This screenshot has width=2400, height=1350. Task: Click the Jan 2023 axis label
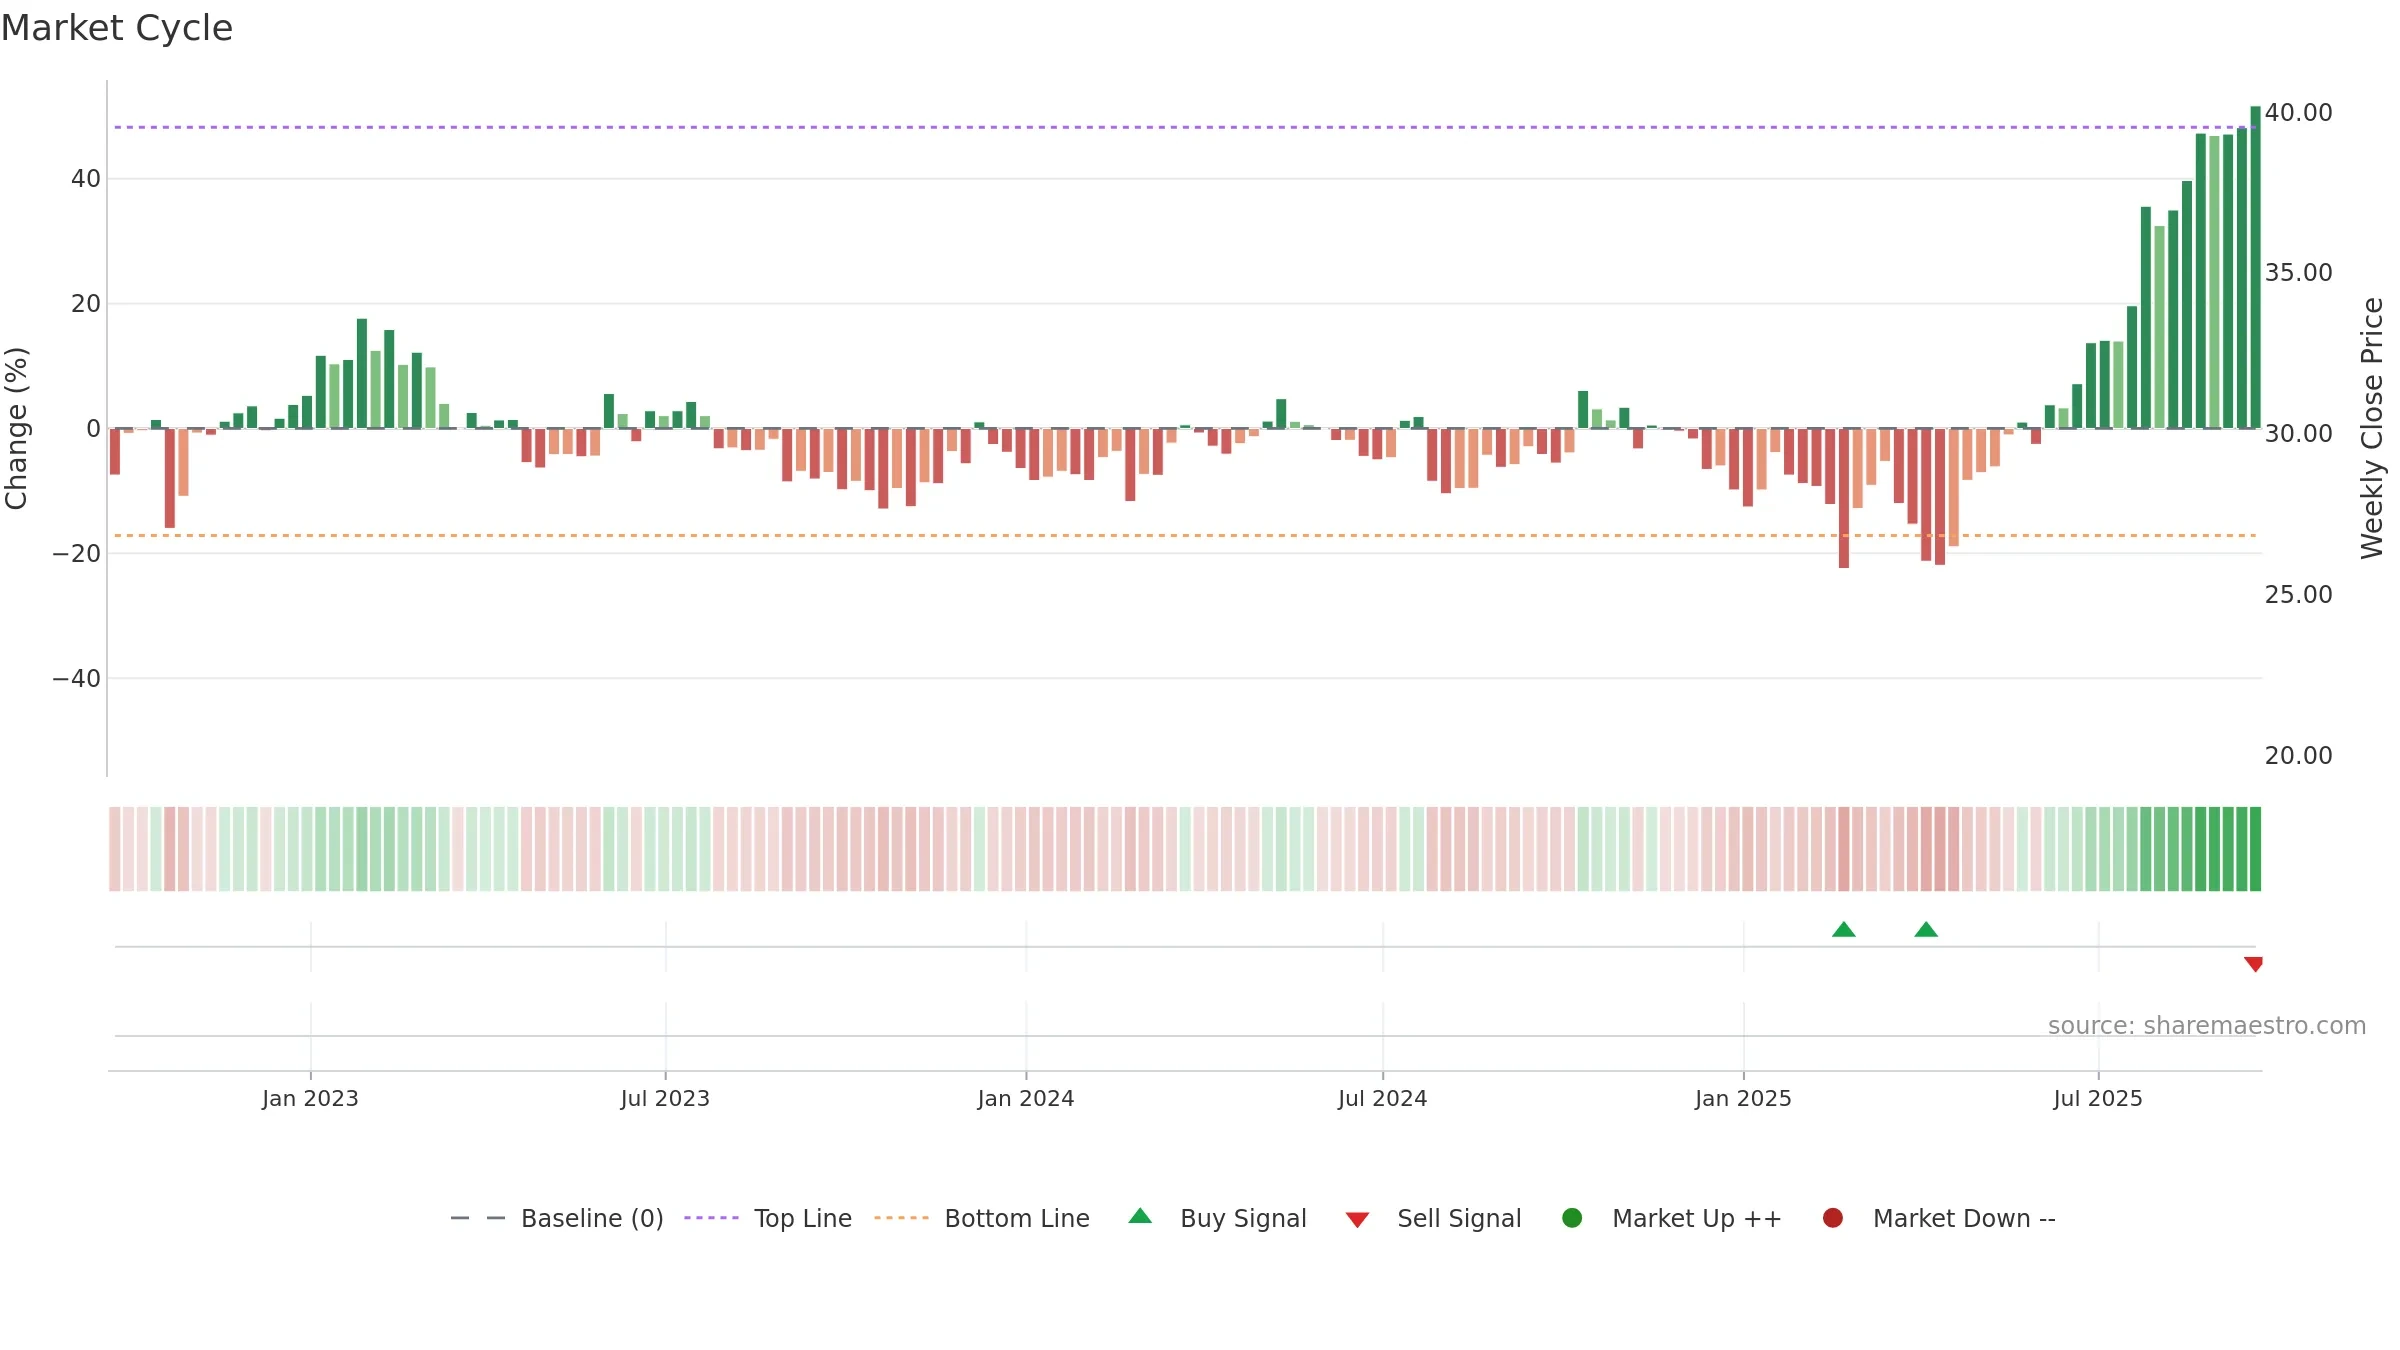[x=310, y=1098]
